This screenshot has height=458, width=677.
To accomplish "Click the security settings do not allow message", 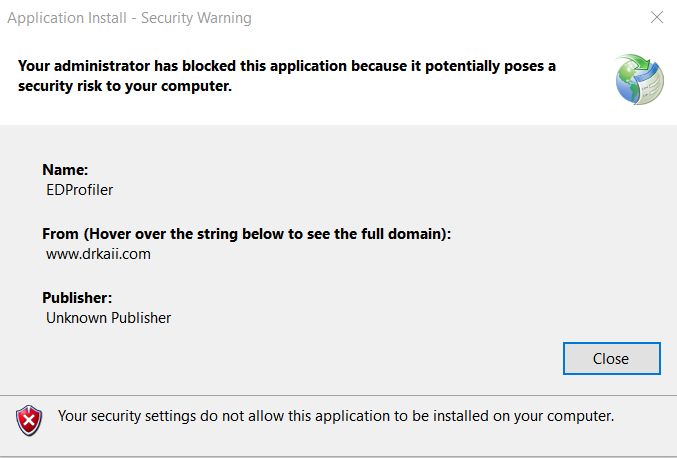I will 336,416.
